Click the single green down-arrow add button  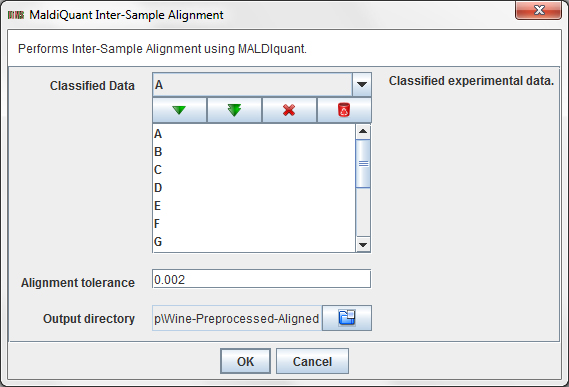(x=179, y=110)
